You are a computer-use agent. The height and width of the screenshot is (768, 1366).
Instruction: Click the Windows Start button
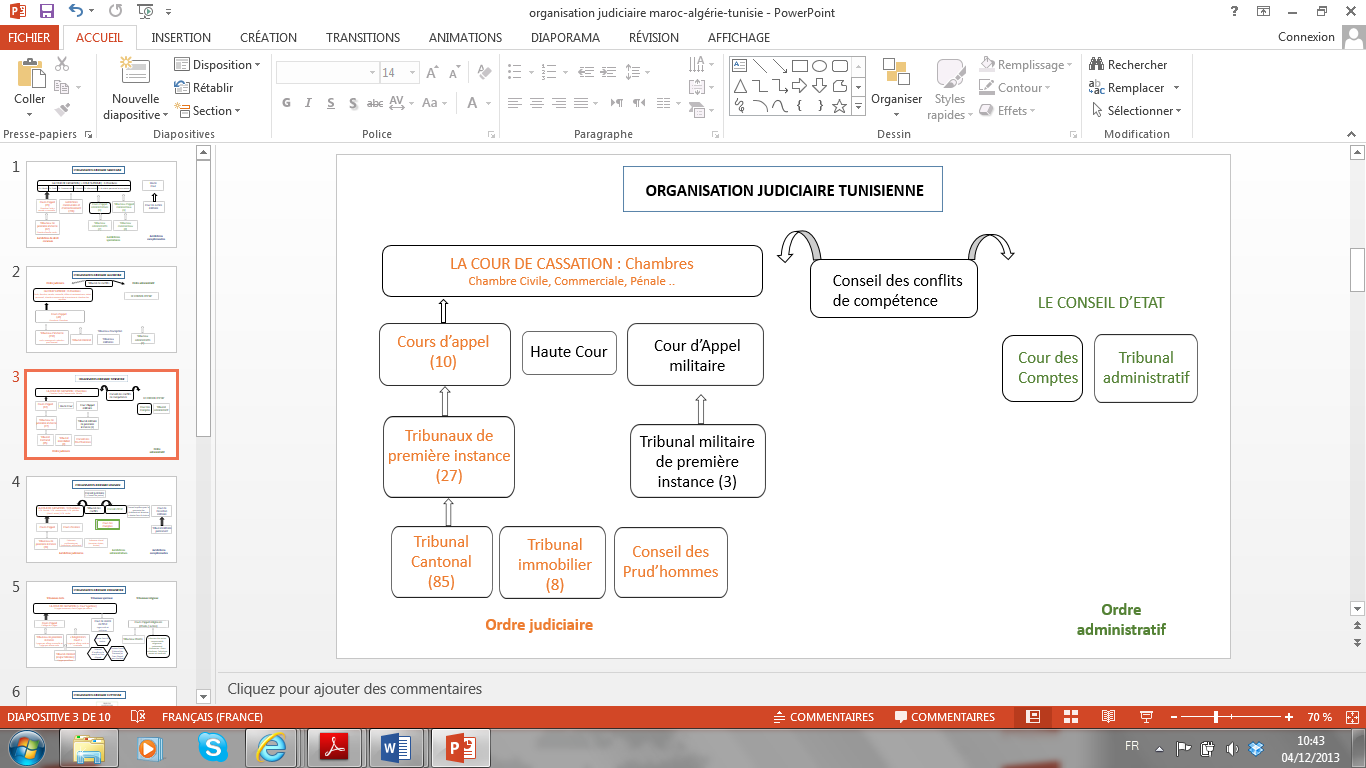point(27,747)
